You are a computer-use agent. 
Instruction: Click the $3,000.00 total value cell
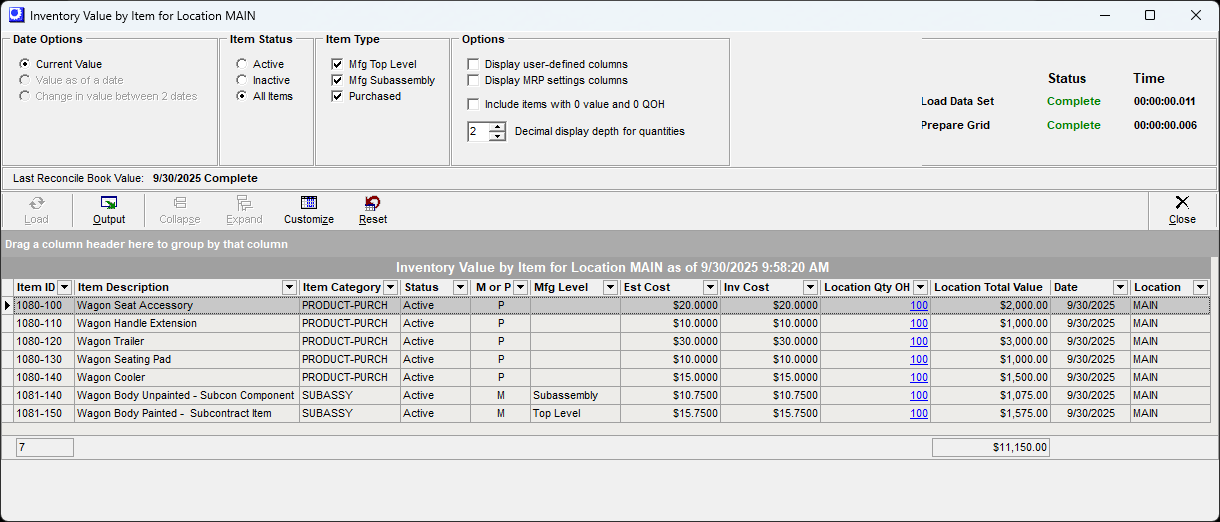pyautogui.click(x=990, y=342)
